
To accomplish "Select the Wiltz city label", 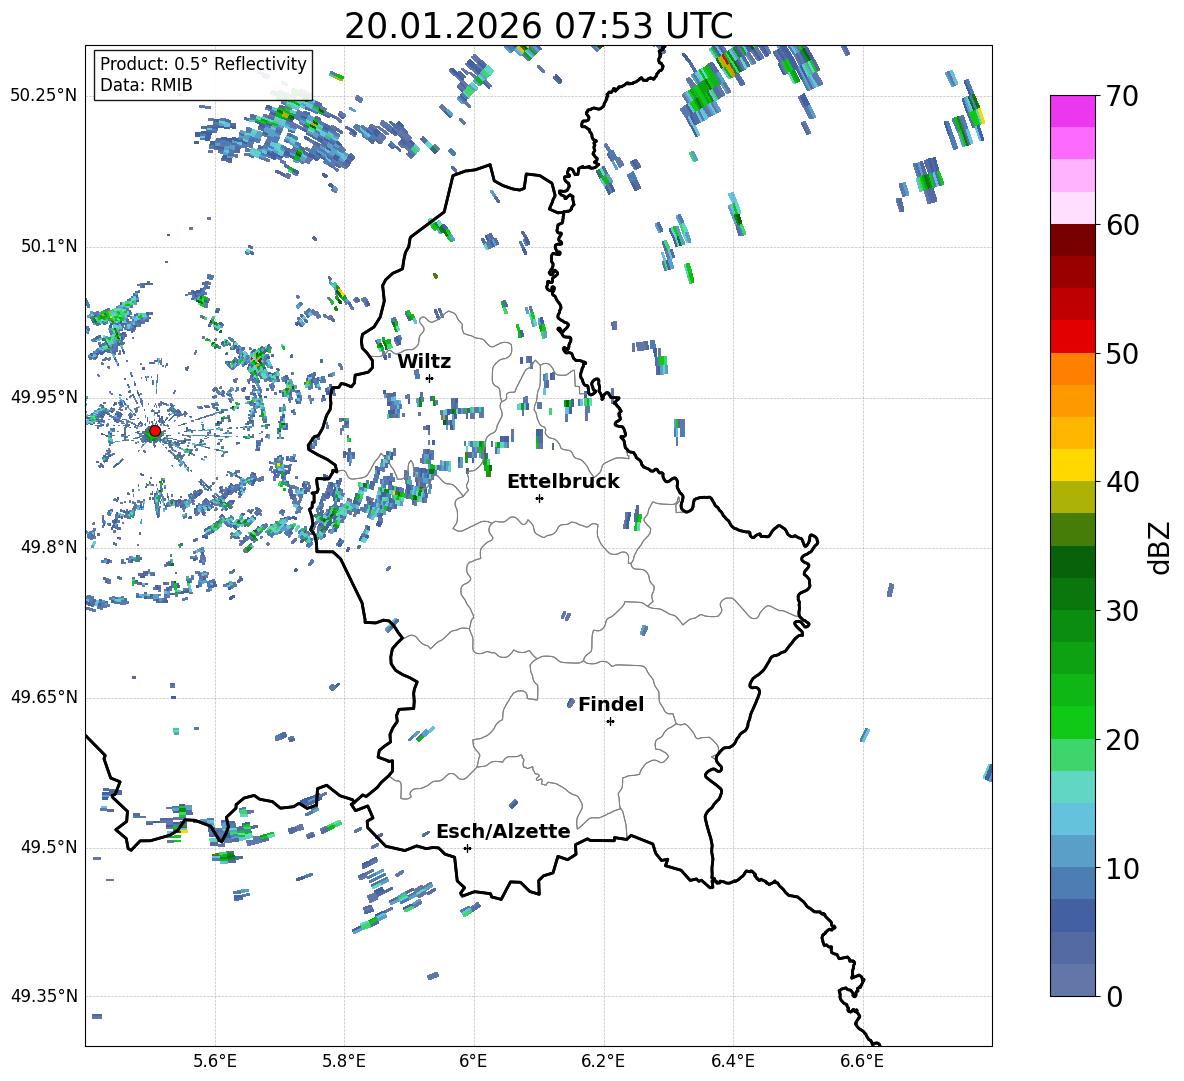I will click(424, 361).
